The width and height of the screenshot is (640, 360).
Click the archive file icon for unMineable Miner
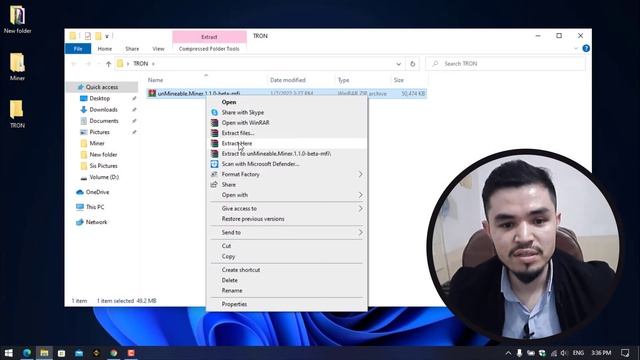[x=152, y=93]
